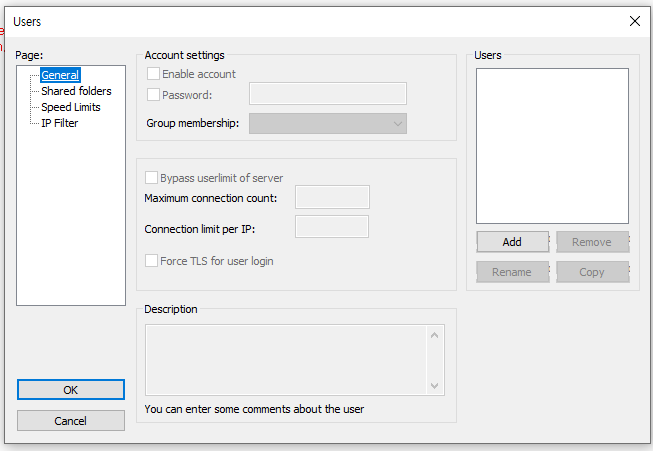Click the Description scrollbar up arrow
The image size is (653, 451).
(x=434, y=335)
